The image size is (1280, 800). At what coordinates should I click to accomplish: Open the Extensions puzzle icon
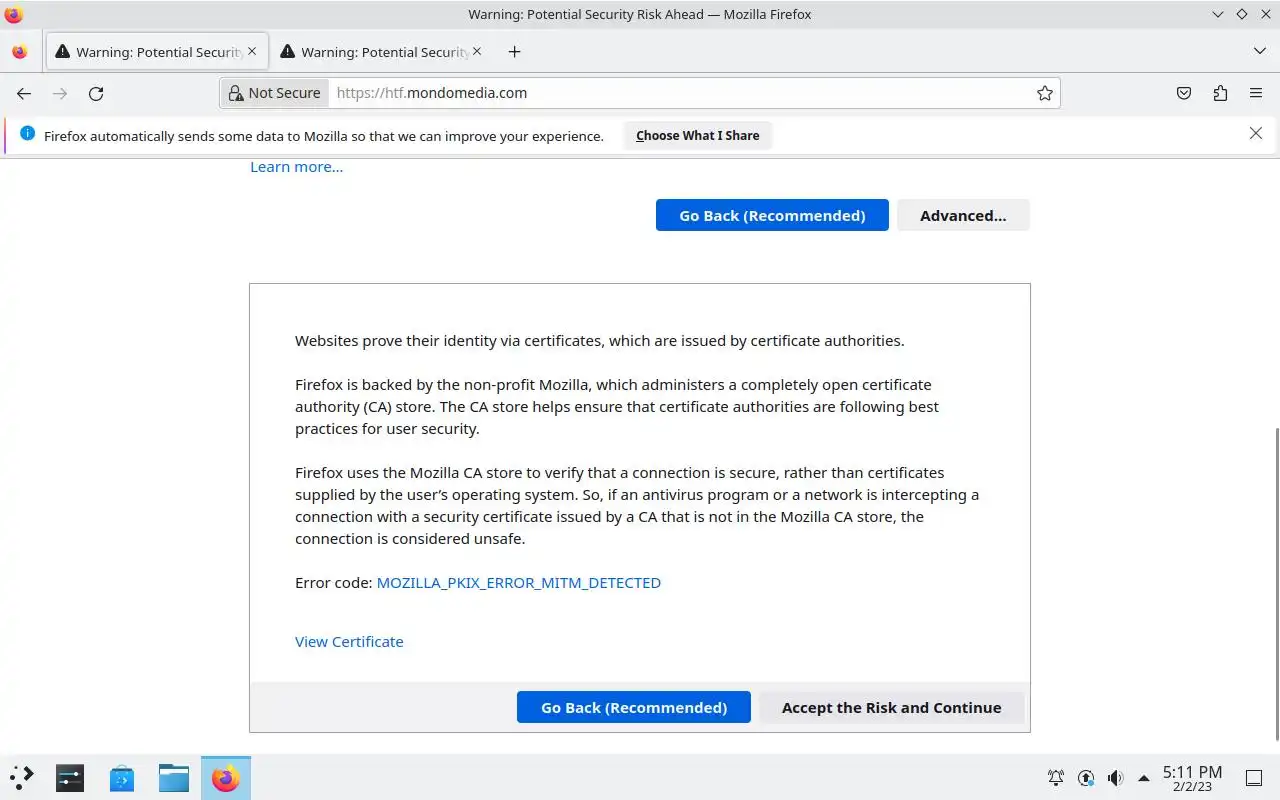[1220, 93]
